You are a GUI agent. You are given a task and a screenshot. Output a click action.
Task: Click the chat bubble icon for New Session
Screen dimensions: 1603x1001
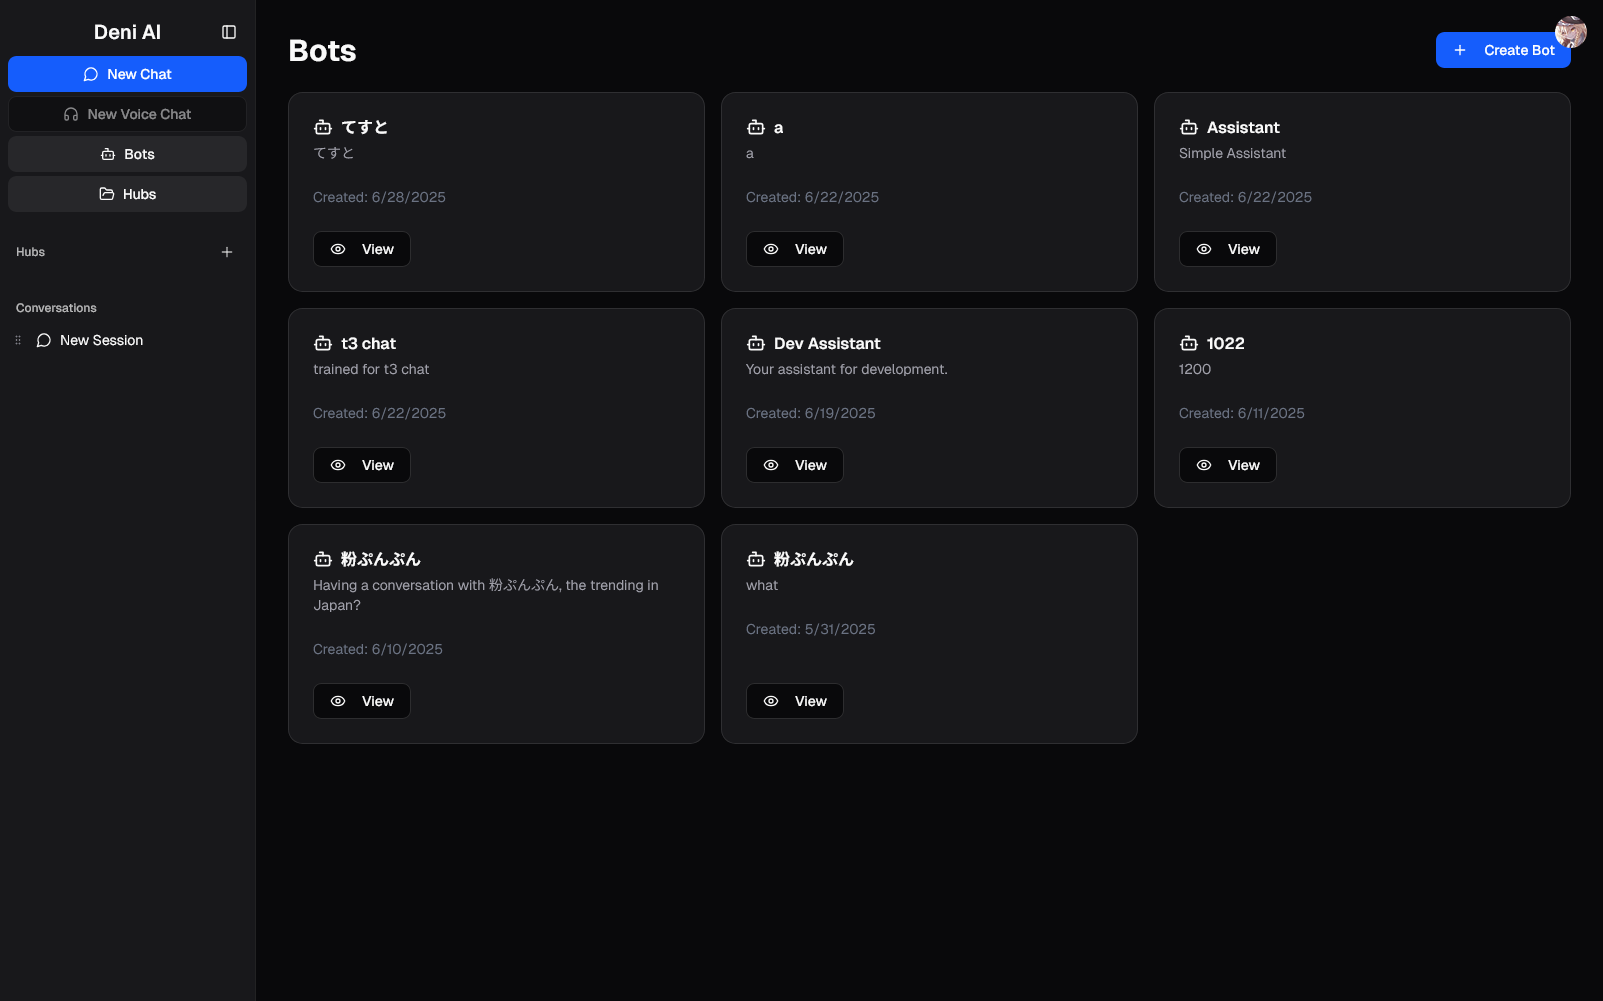[x=44, y=341]
